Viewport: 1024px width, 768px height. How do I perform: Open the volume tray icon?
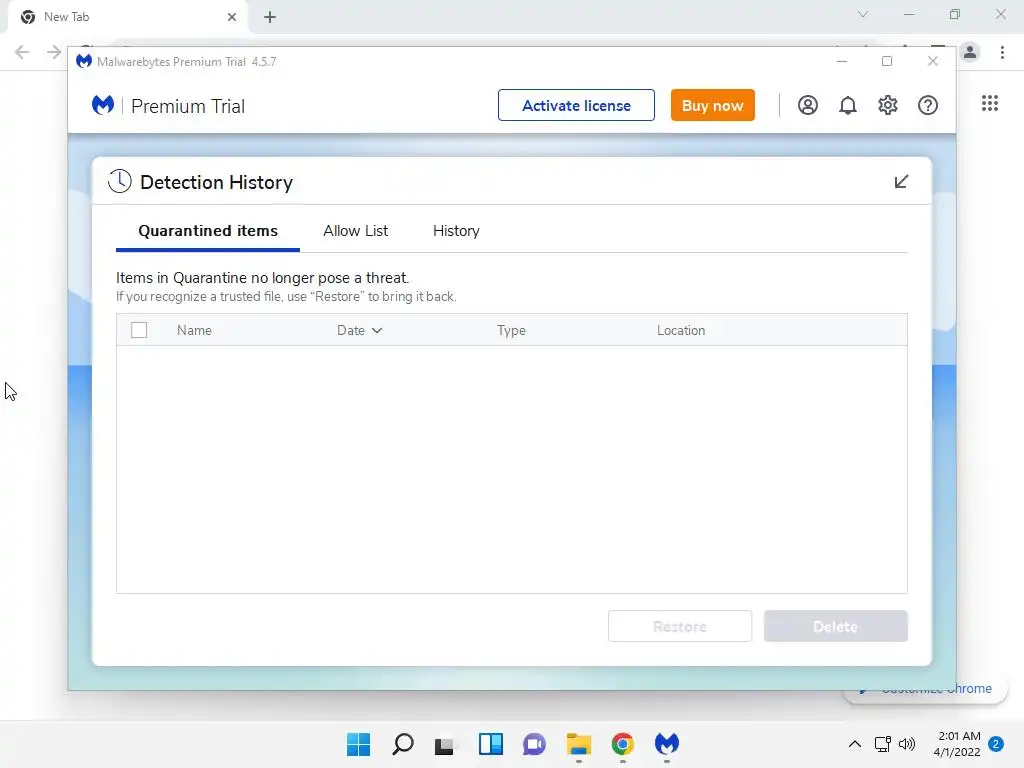[x=907, y=744]
